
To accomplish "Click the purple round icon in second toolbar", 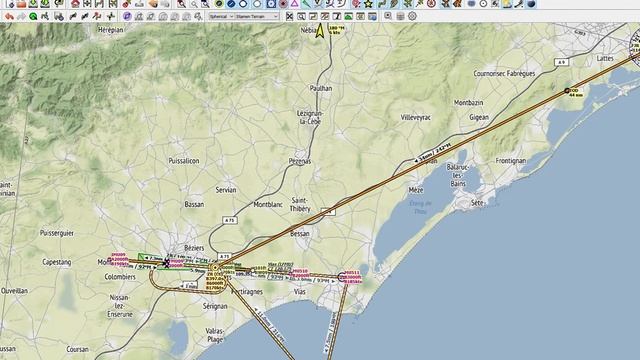I will (127, 16).
